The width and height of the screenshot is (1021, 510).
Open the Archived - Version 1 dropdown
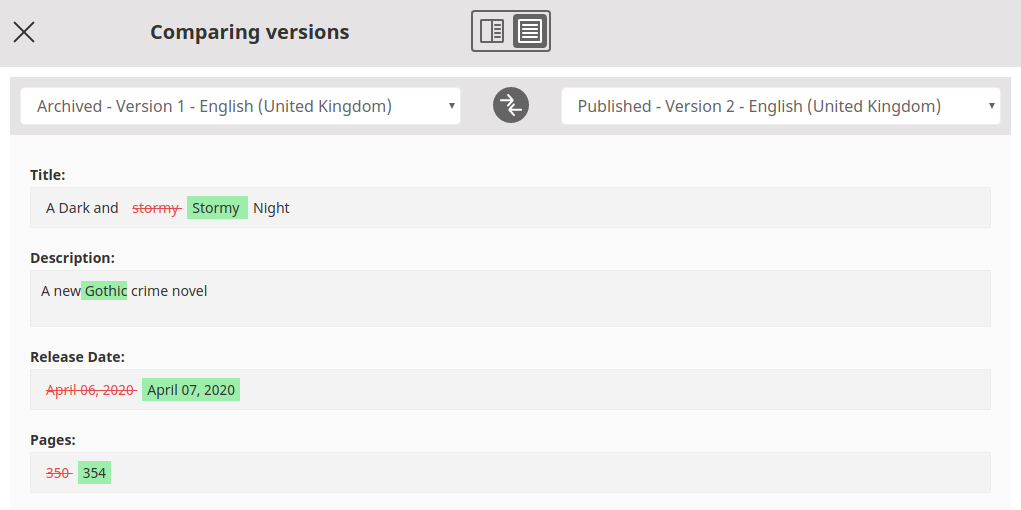pyautogui.click(x=240, y=106)
